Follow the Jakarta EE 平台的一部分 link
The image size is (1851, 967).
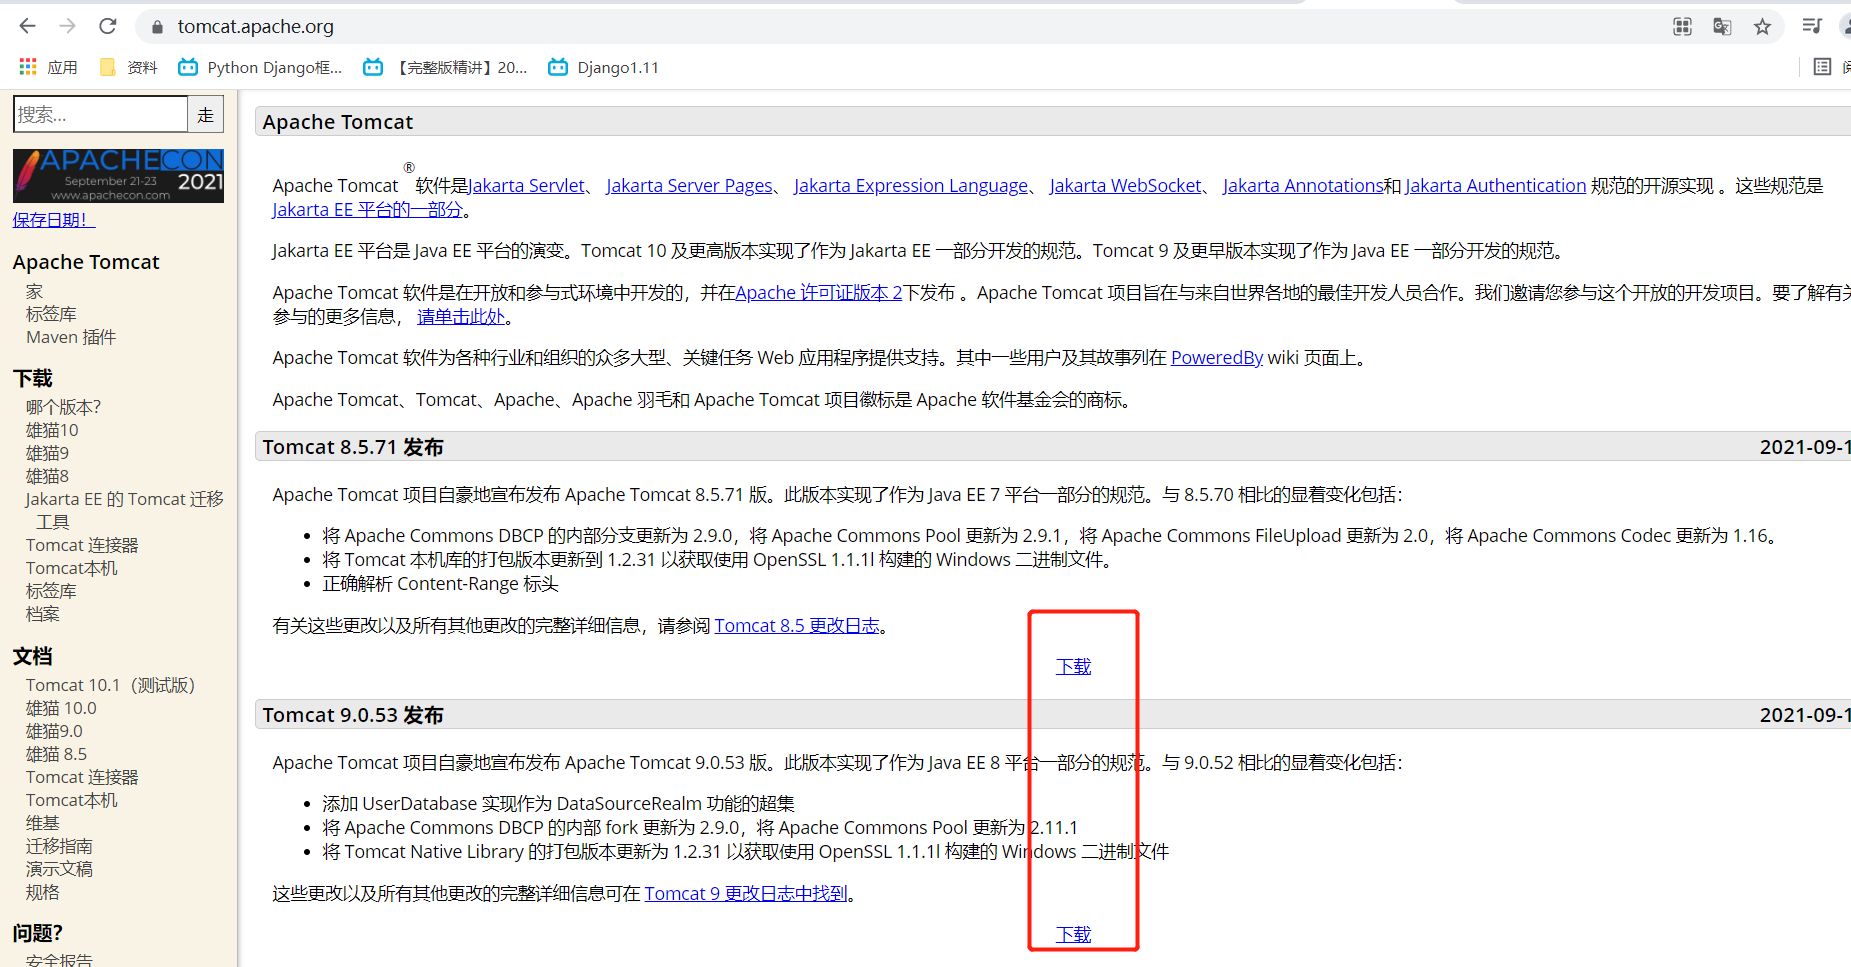368,209
